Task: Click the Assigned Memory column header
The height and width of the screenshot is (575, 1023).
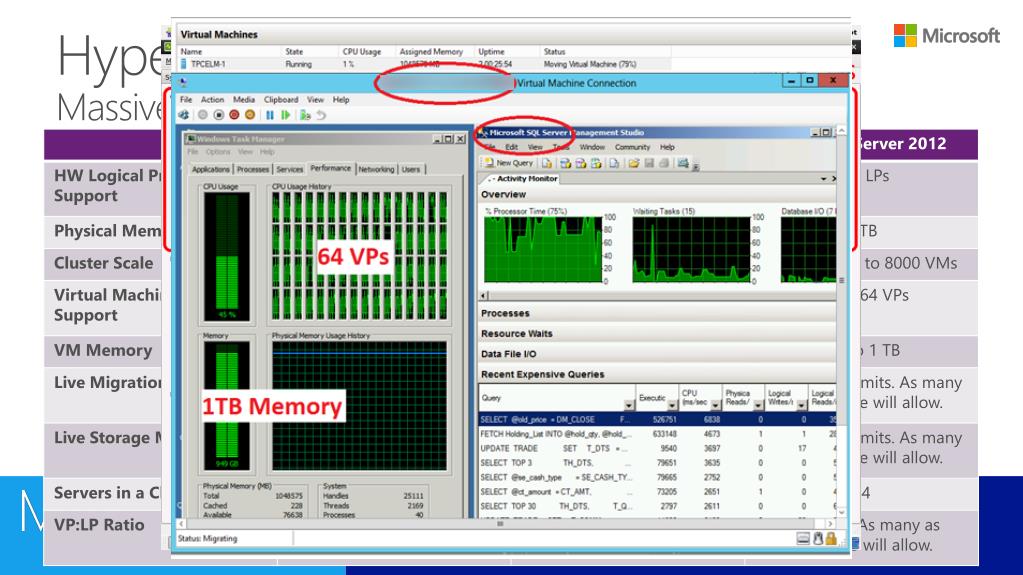Action: [431, 52]
